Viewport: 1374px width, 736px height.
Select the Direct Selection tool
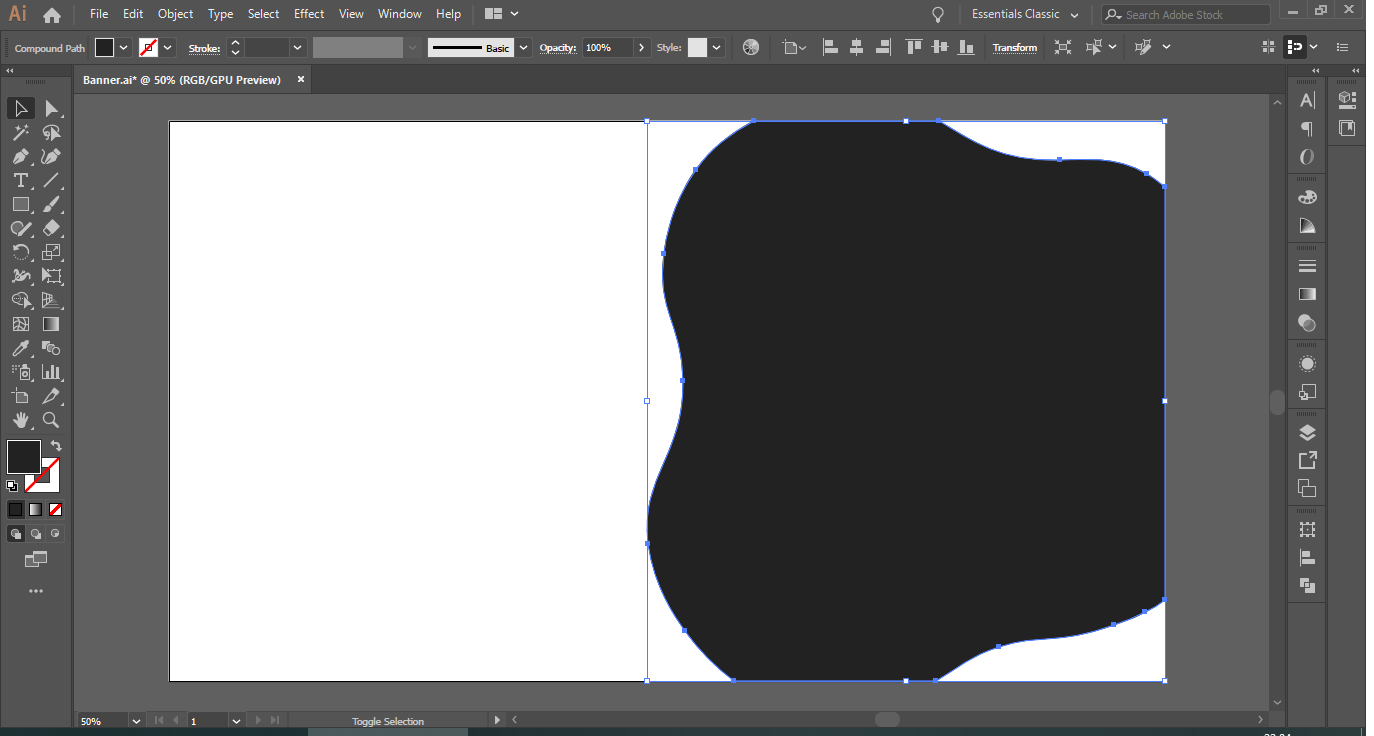[x=52, y=108]
